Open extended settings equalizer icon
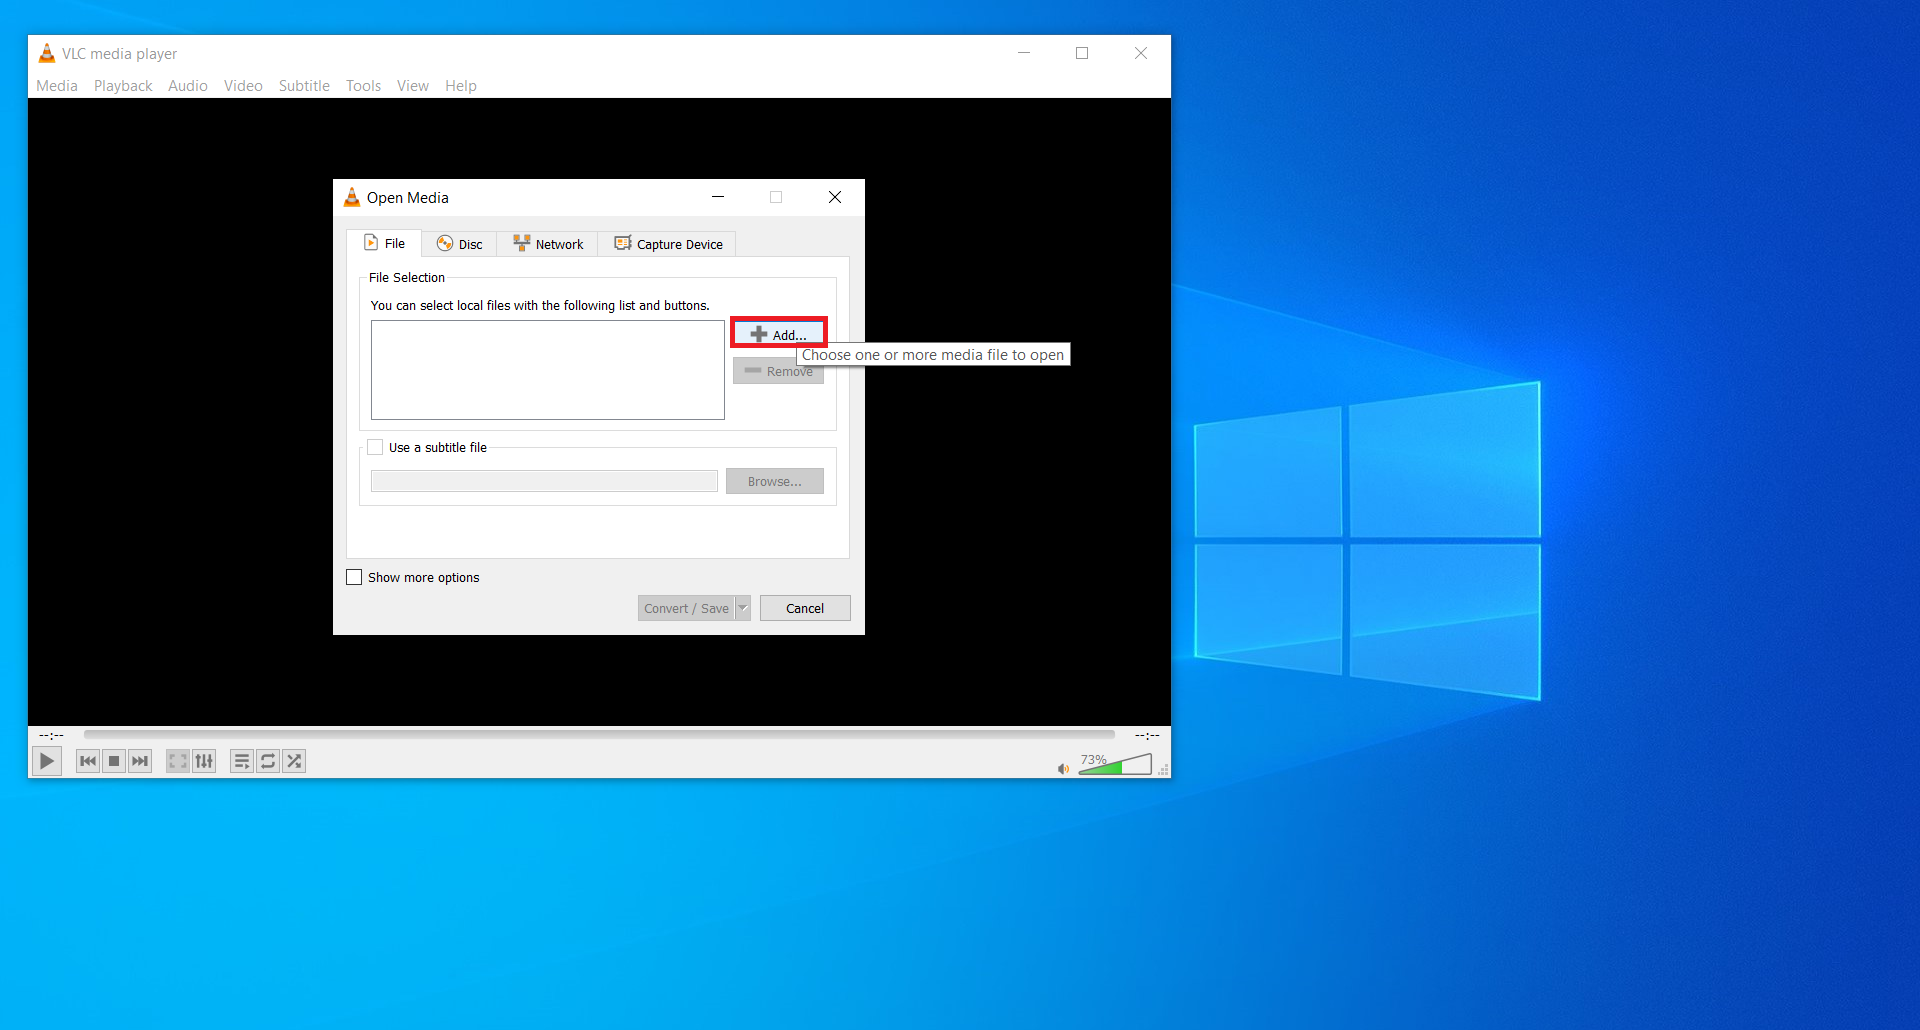 204,761
